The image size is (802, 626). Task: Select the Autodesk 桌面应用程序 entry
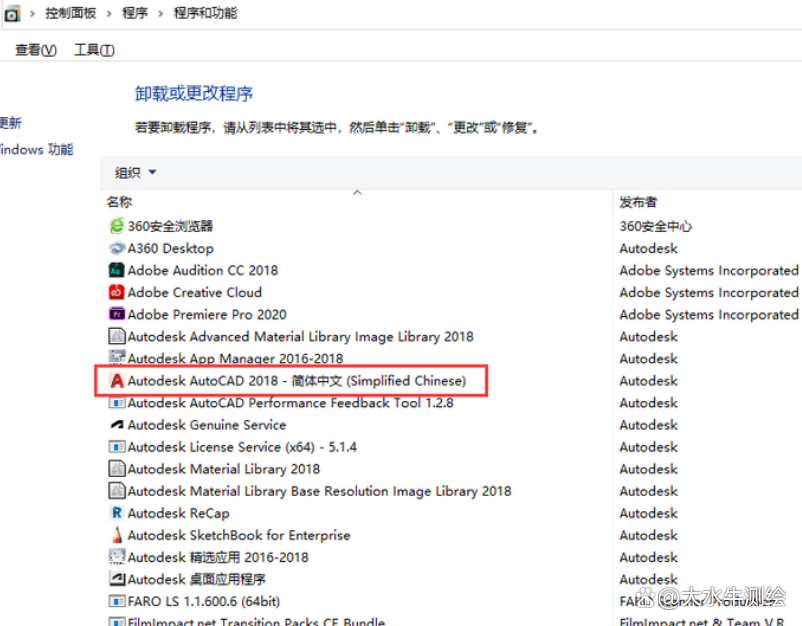click(196, 579)
